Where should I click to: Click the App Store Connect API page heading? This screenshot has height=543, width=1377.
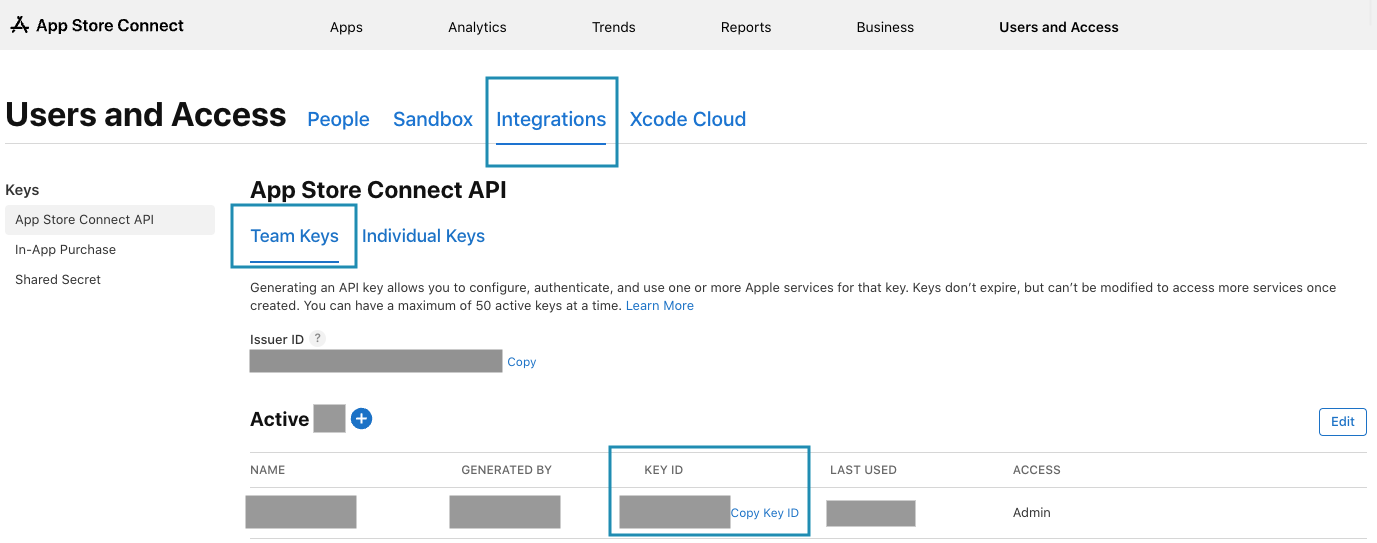tap(378, 190)
